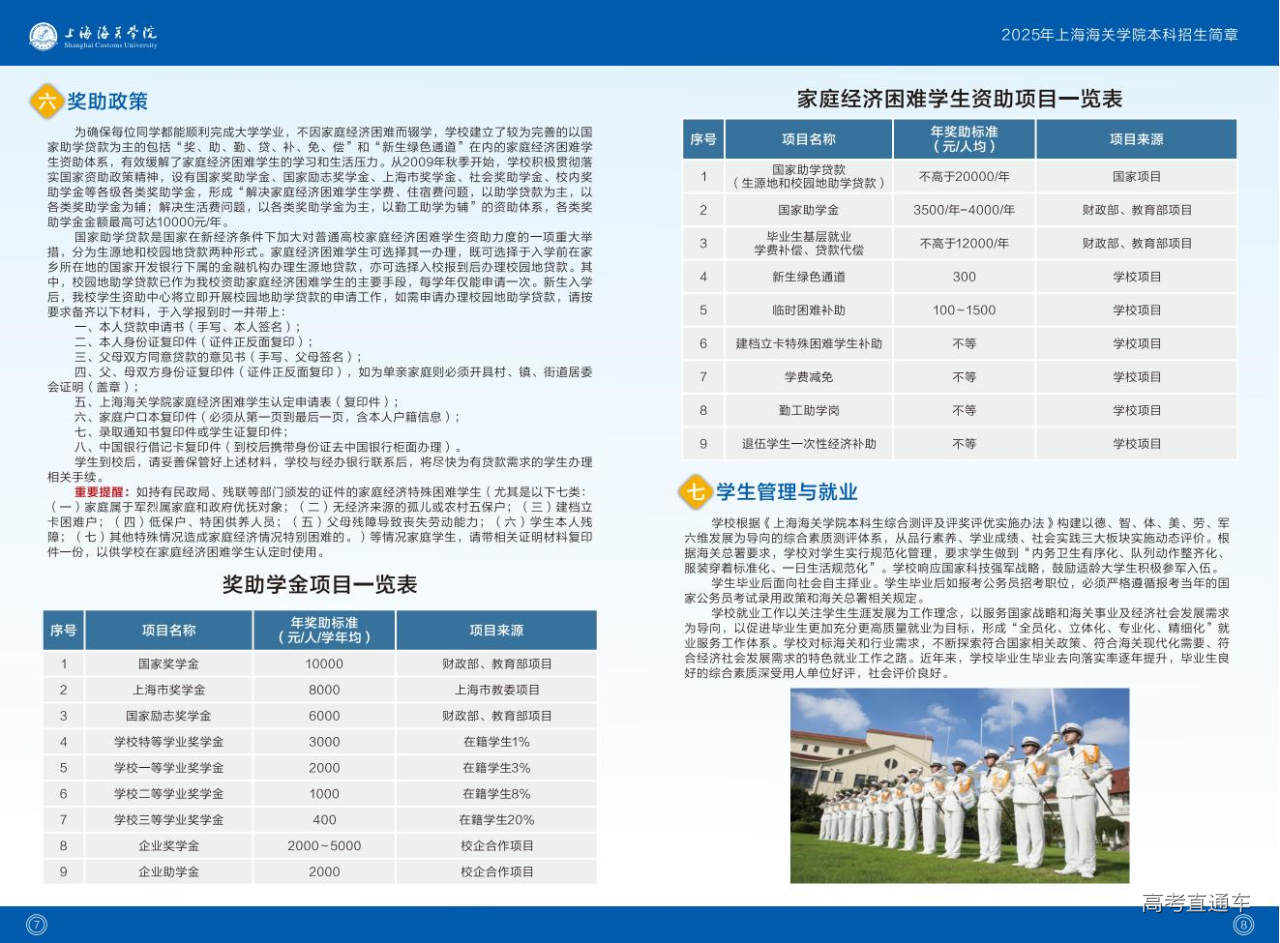
Task: Open the honor guard saluting photo
Action: tap(959, 785)
